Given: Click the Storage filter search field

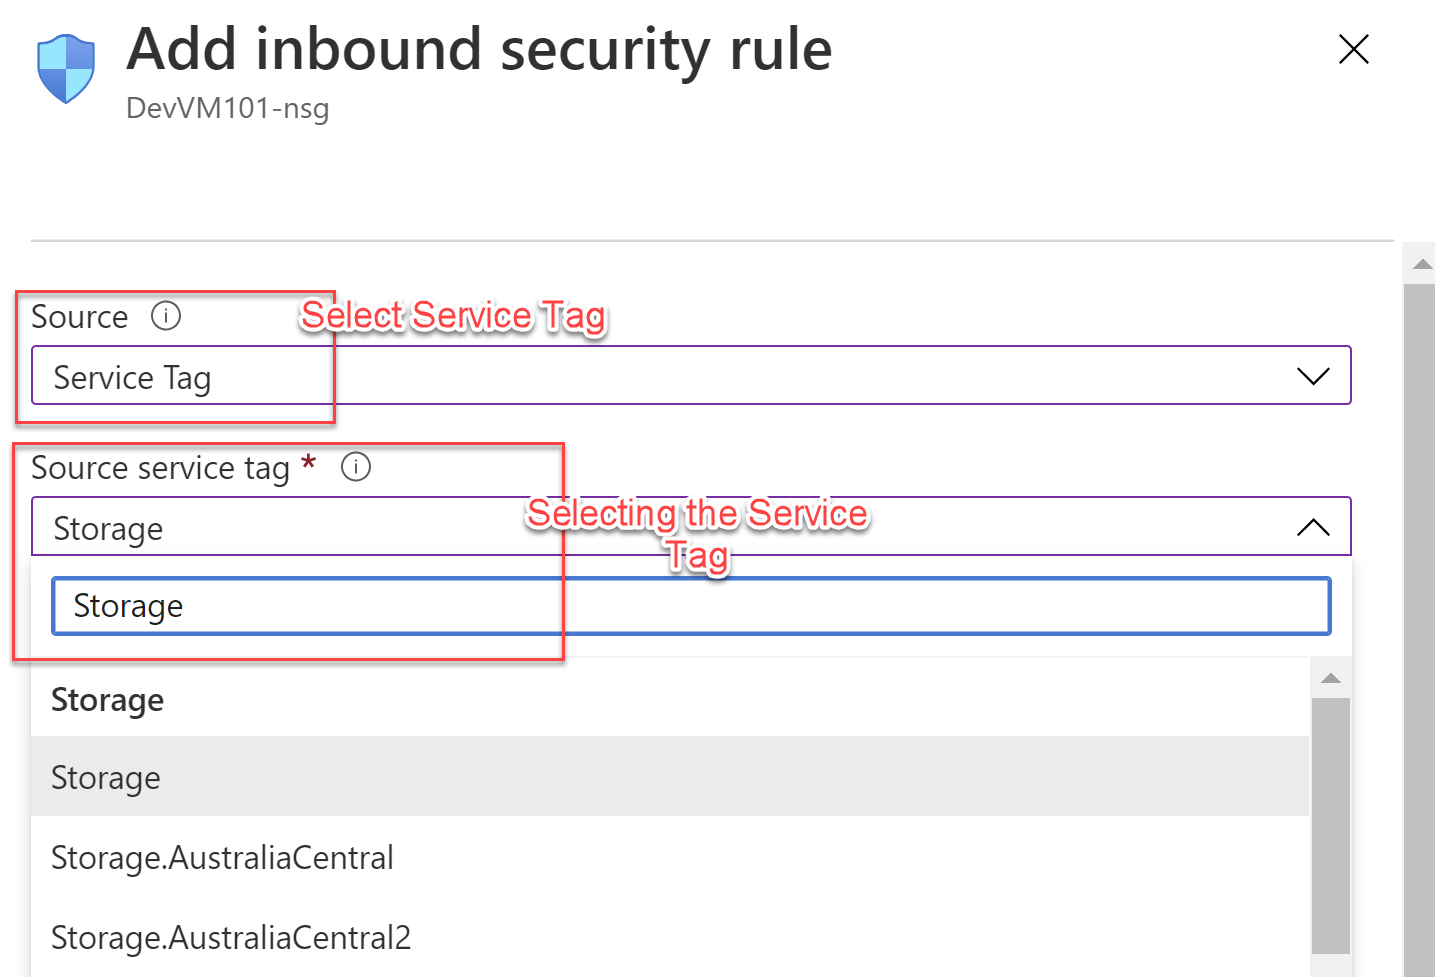Looking at the screenshot, I should coord(691,606).
